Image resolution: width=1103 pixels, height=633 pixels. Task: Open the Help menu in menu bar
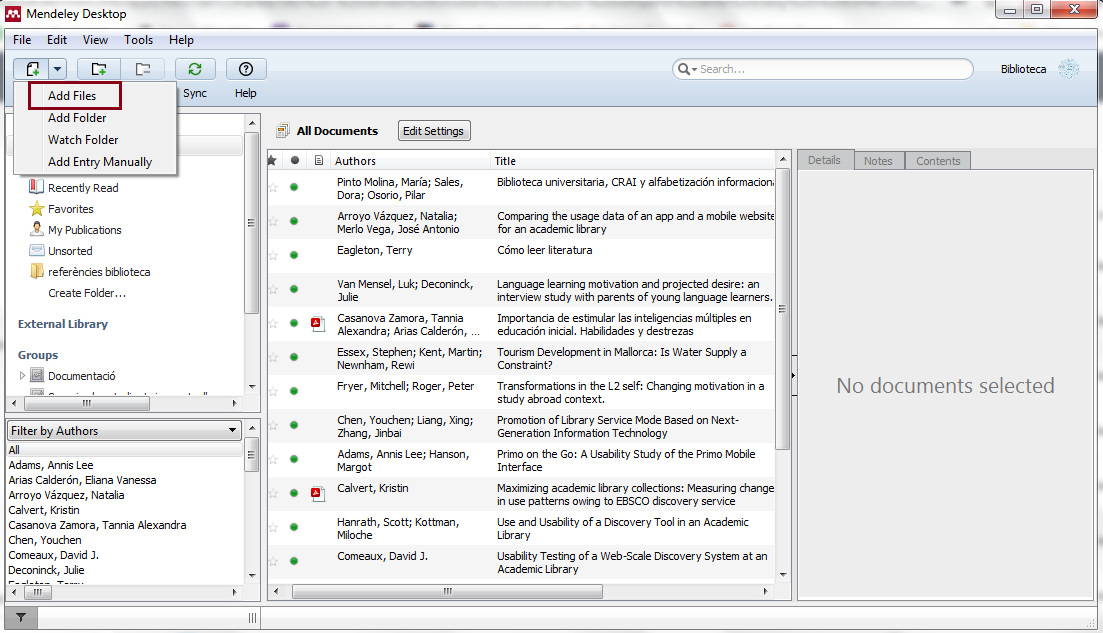[x=181, y=40]
